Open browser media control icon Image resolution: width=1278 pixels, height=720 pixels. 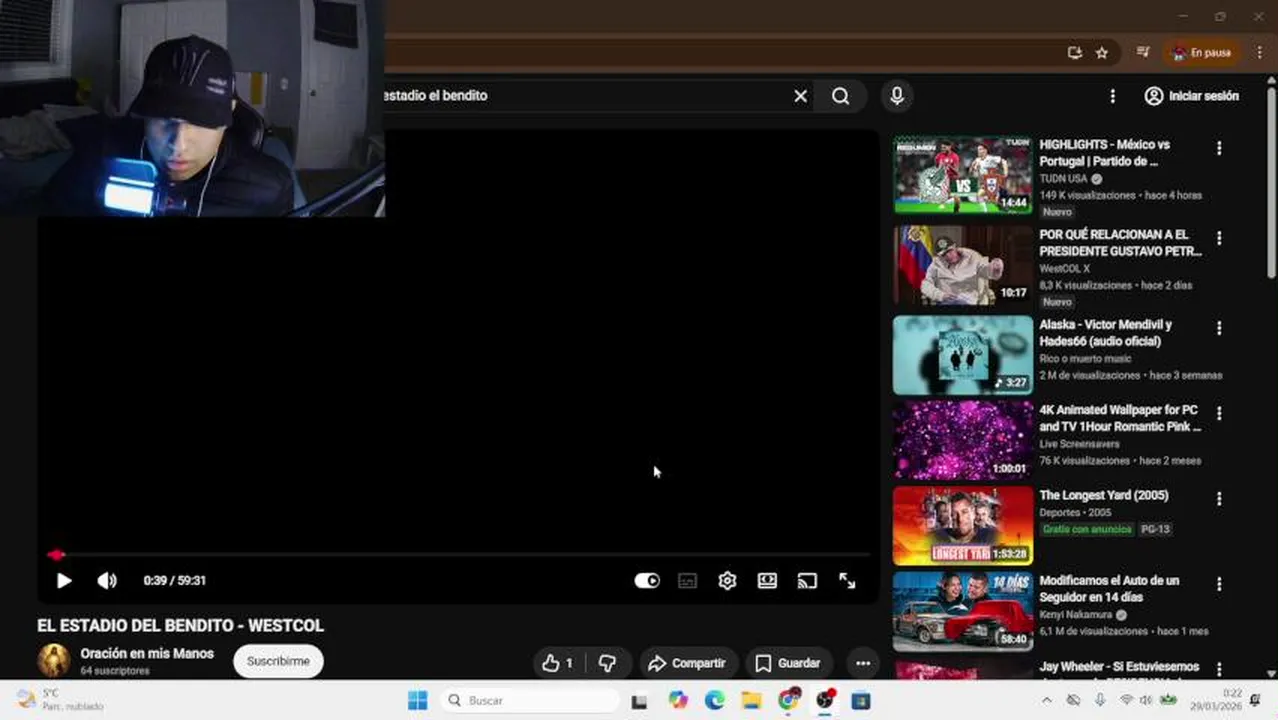click(x=1143, y=53)
